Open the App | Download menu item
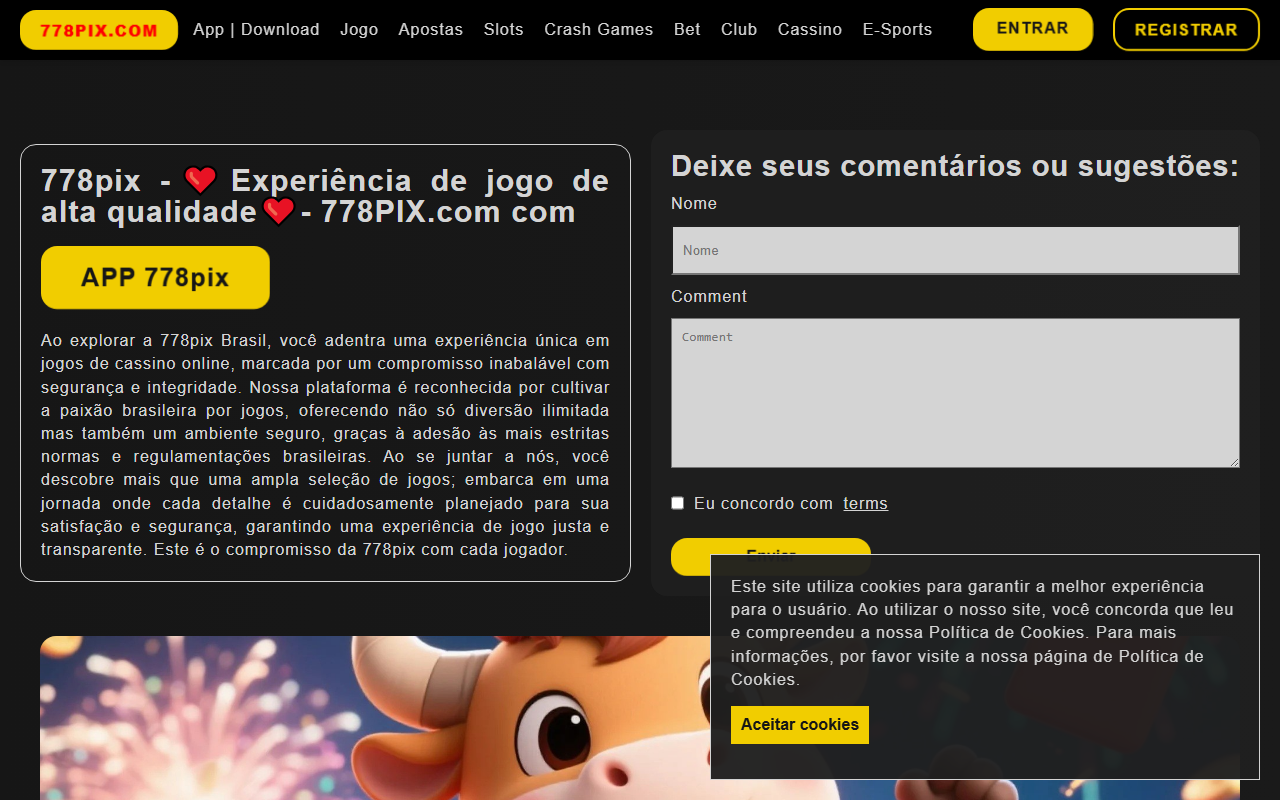 (x=256, y=30)
